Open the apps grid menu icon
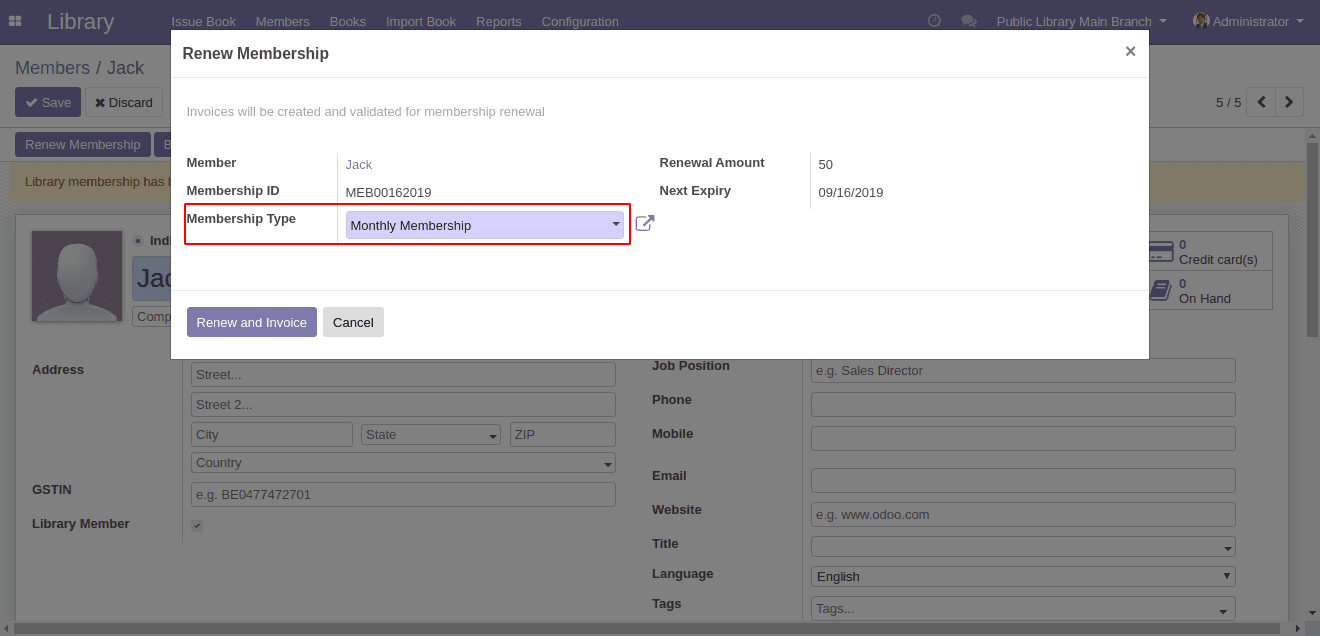Image resolution: width=1320 pixels, height=636 pixels. [15, 21]
